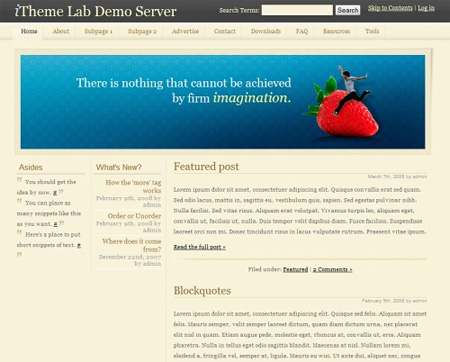Click 'December 22nd, 2007 by admin' text

point(130,260)
